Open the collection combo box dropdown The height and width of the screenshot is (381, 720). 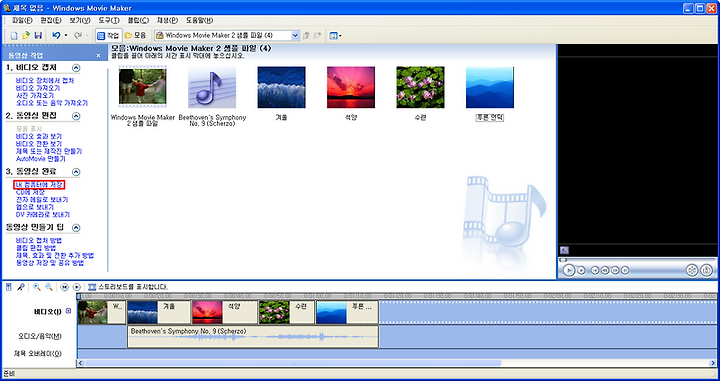(295, 35)
